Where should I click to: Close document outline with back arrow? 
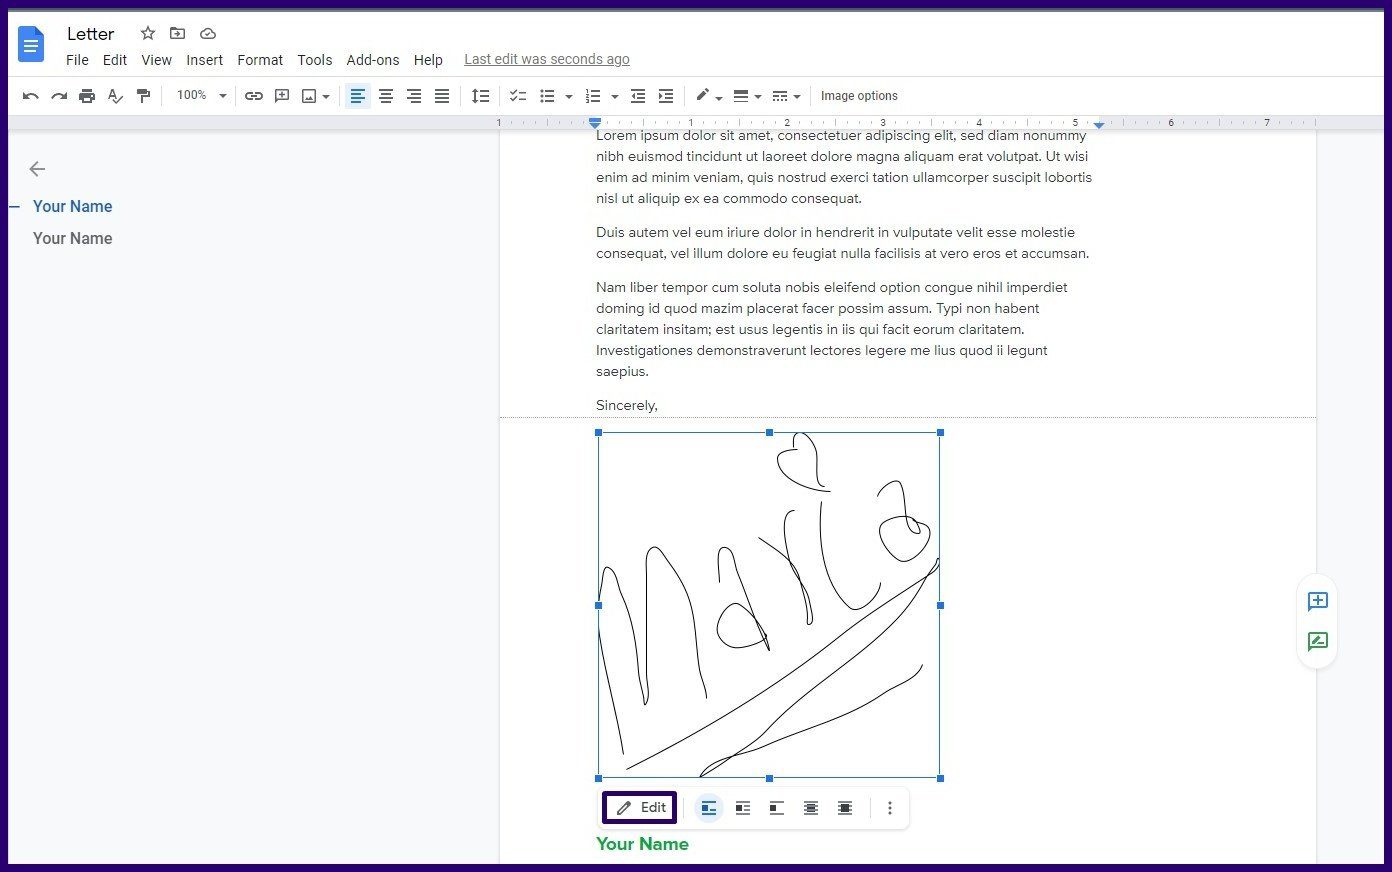click(x=38, y=169)
